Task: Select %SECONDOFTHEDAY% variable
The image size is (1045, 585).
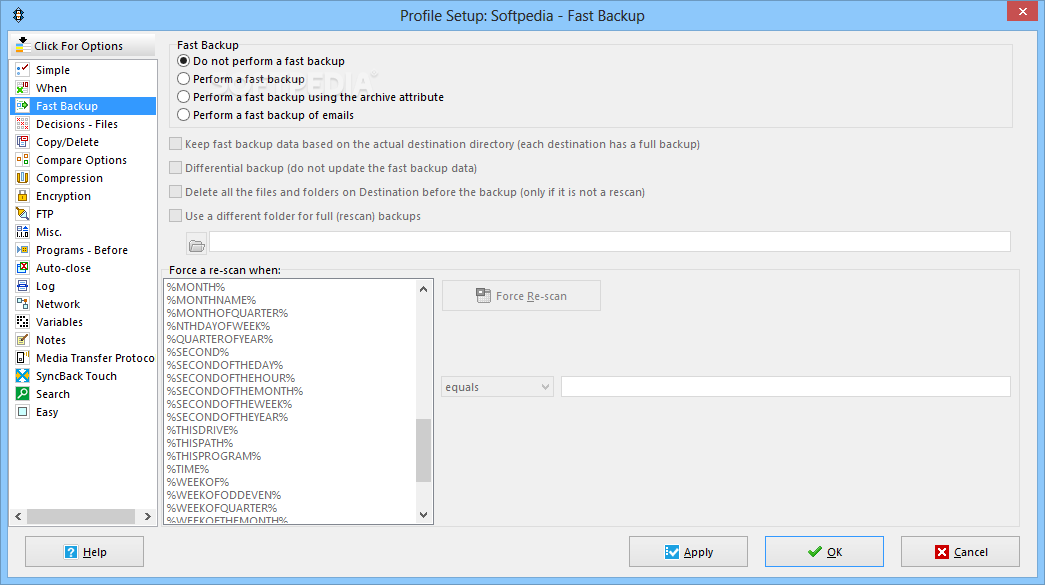Action: tap(225, 365)
